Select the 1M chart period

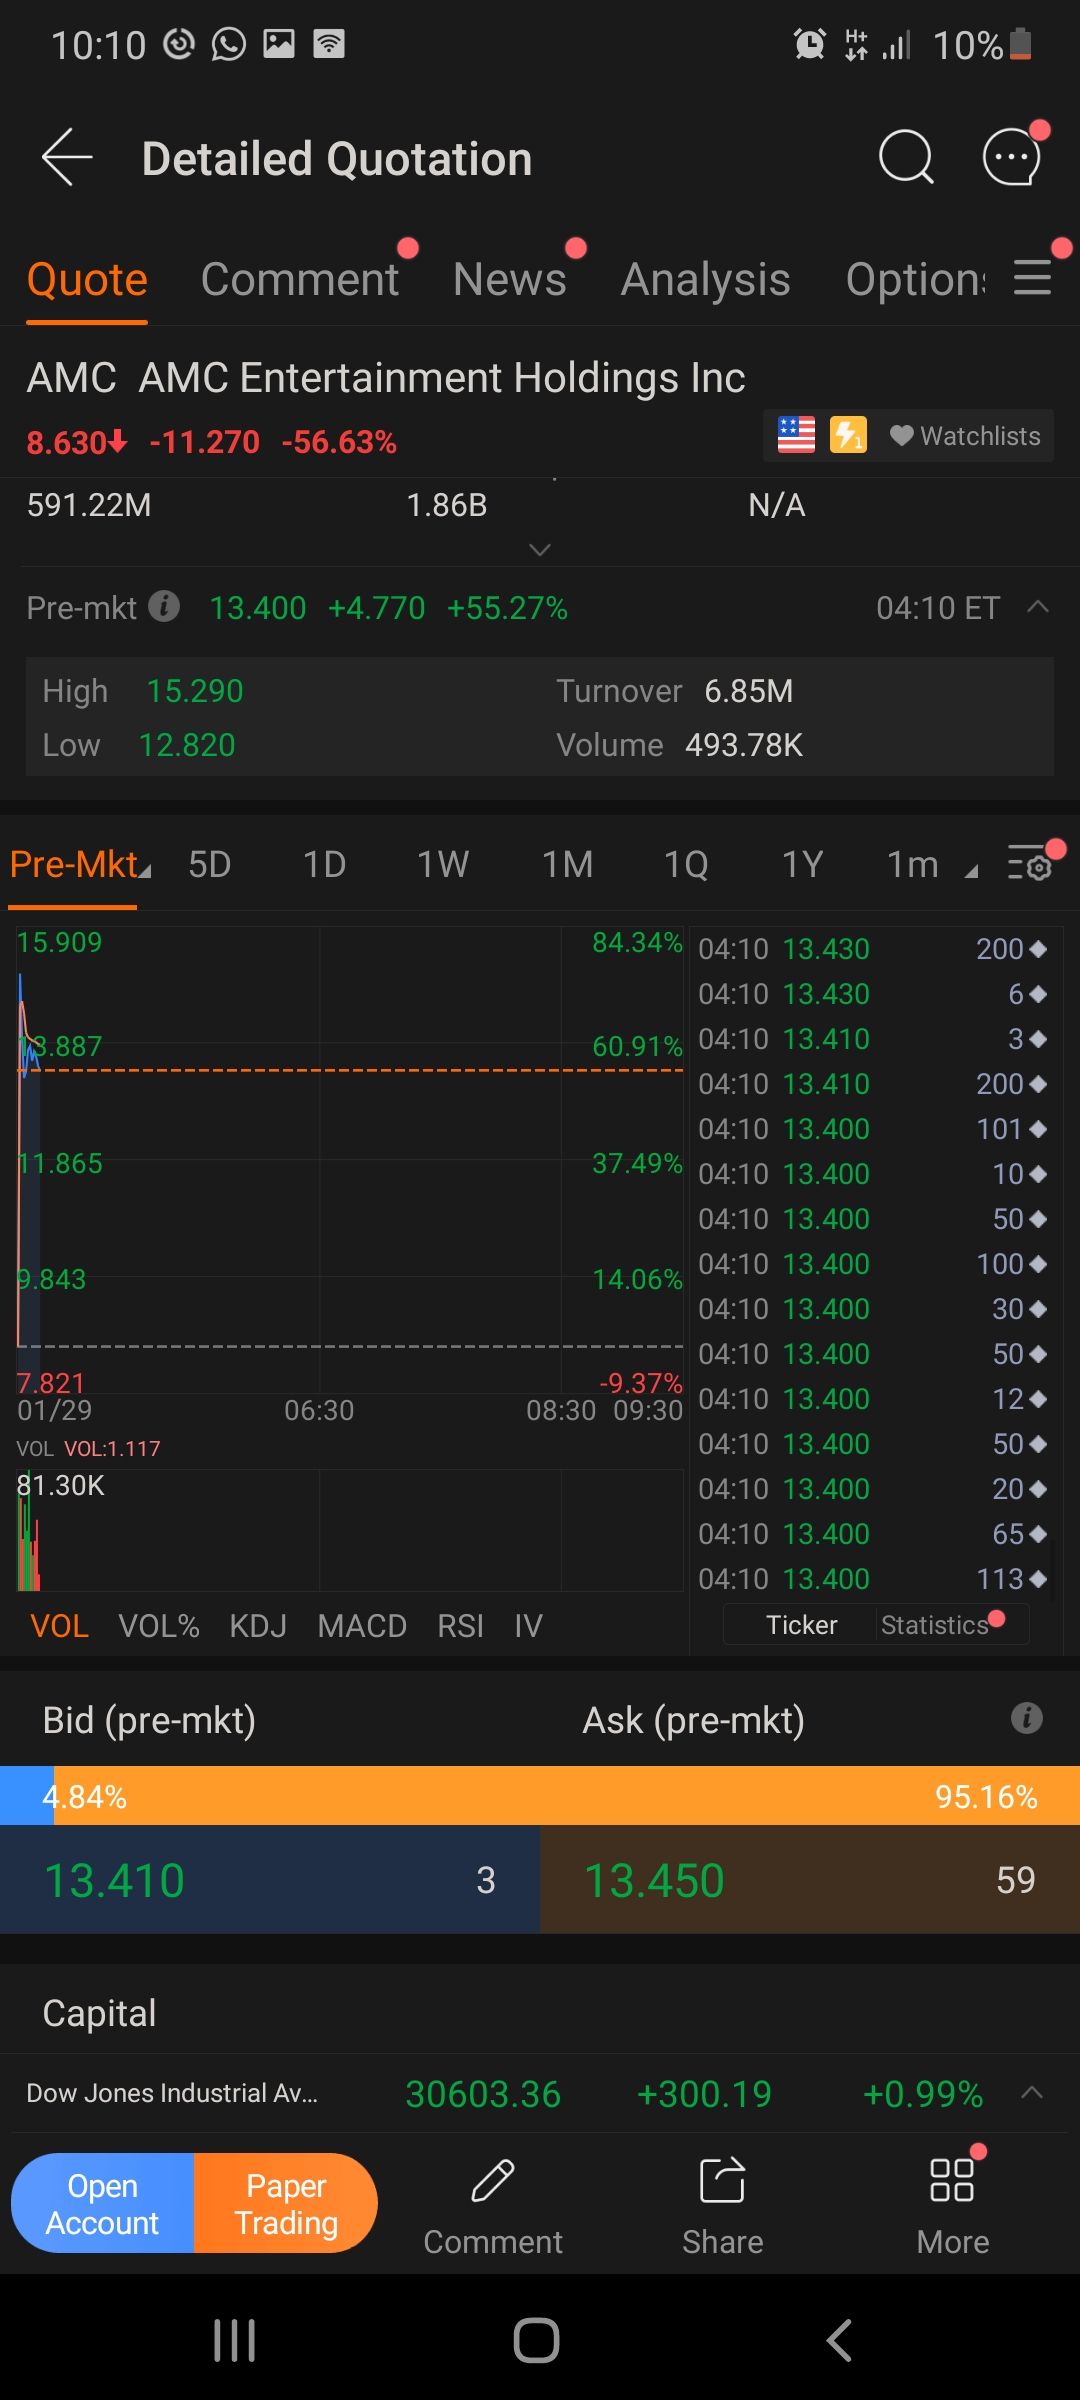pos(568,864)
